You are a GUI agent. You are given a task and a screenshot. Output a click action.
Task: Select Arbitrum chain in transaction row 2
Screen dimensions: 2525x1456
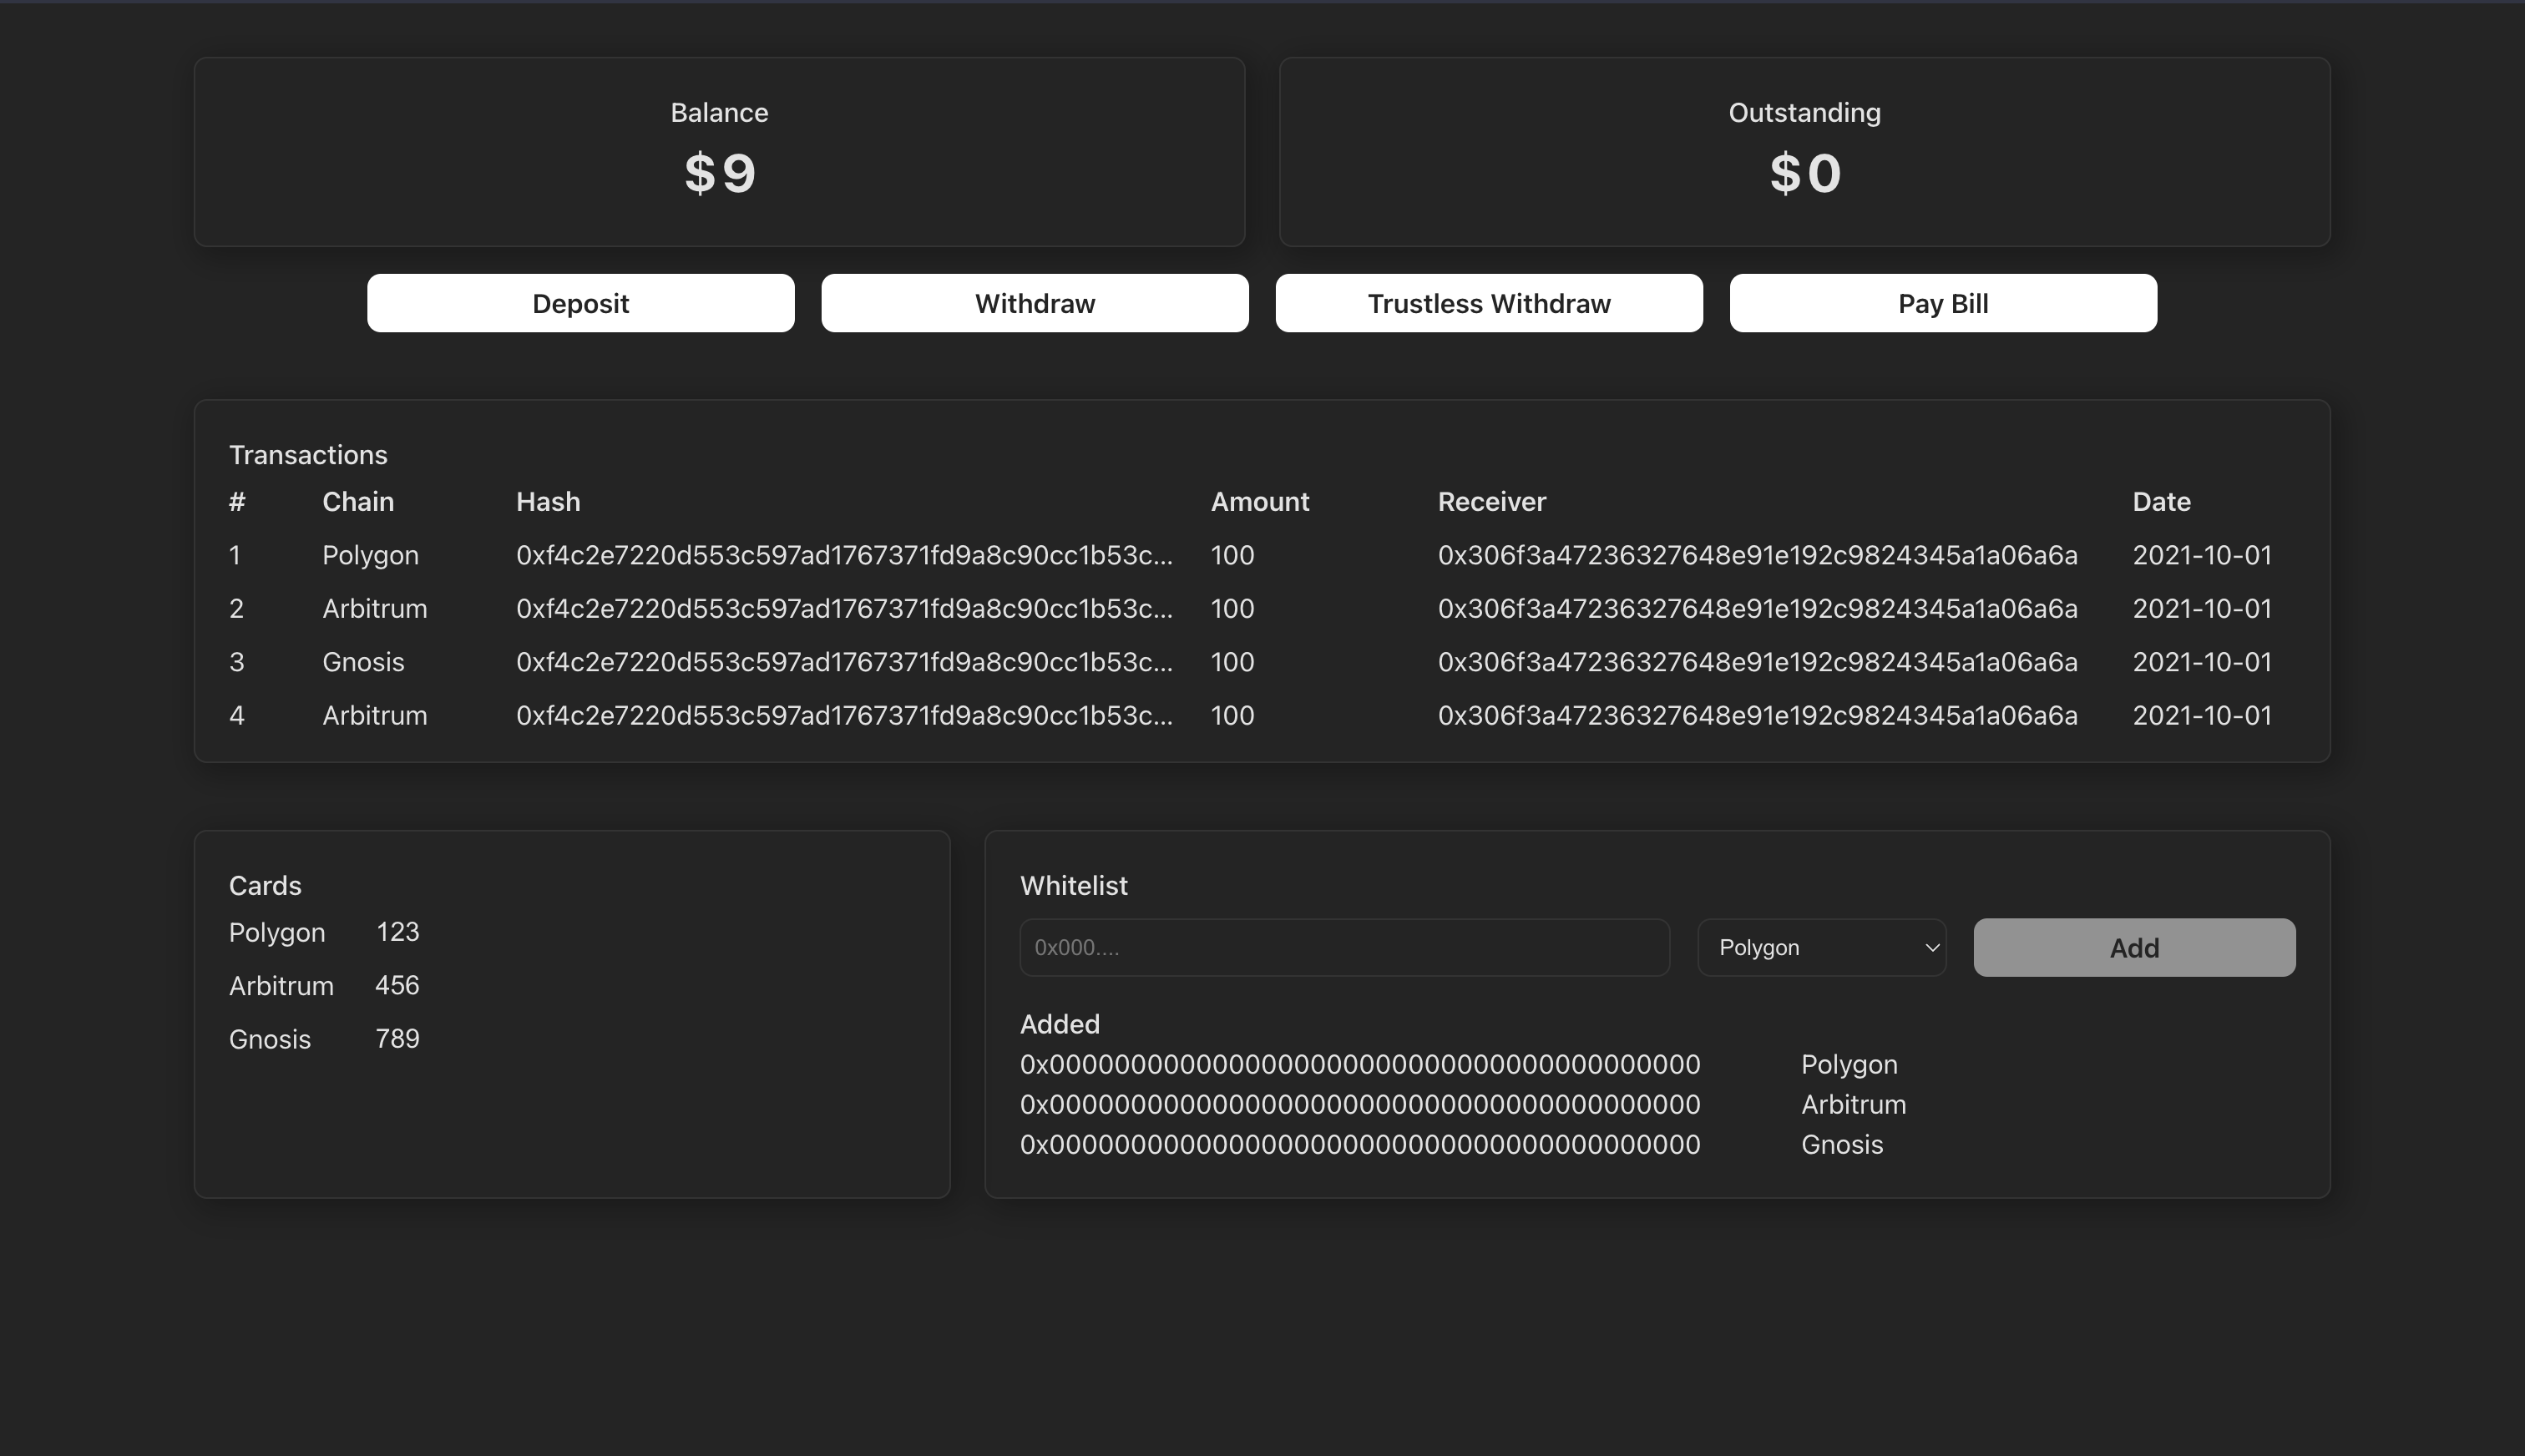[375, 608]
